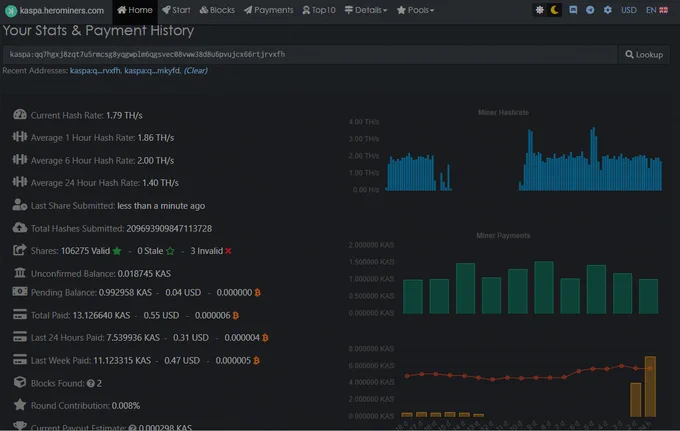Click Bitcoin symbol beside Last Week Paid
Image resolution: width=680 pixels, height=431 pixels.
256,361
